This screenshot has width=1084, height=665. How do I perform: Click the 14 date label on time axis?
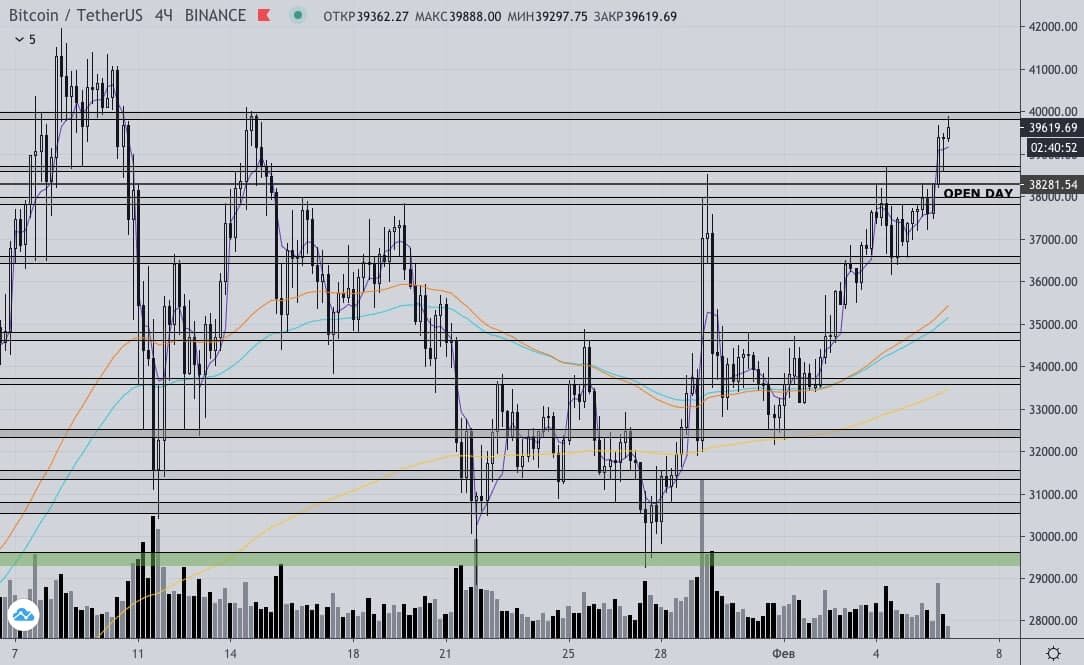click(230, 653)
